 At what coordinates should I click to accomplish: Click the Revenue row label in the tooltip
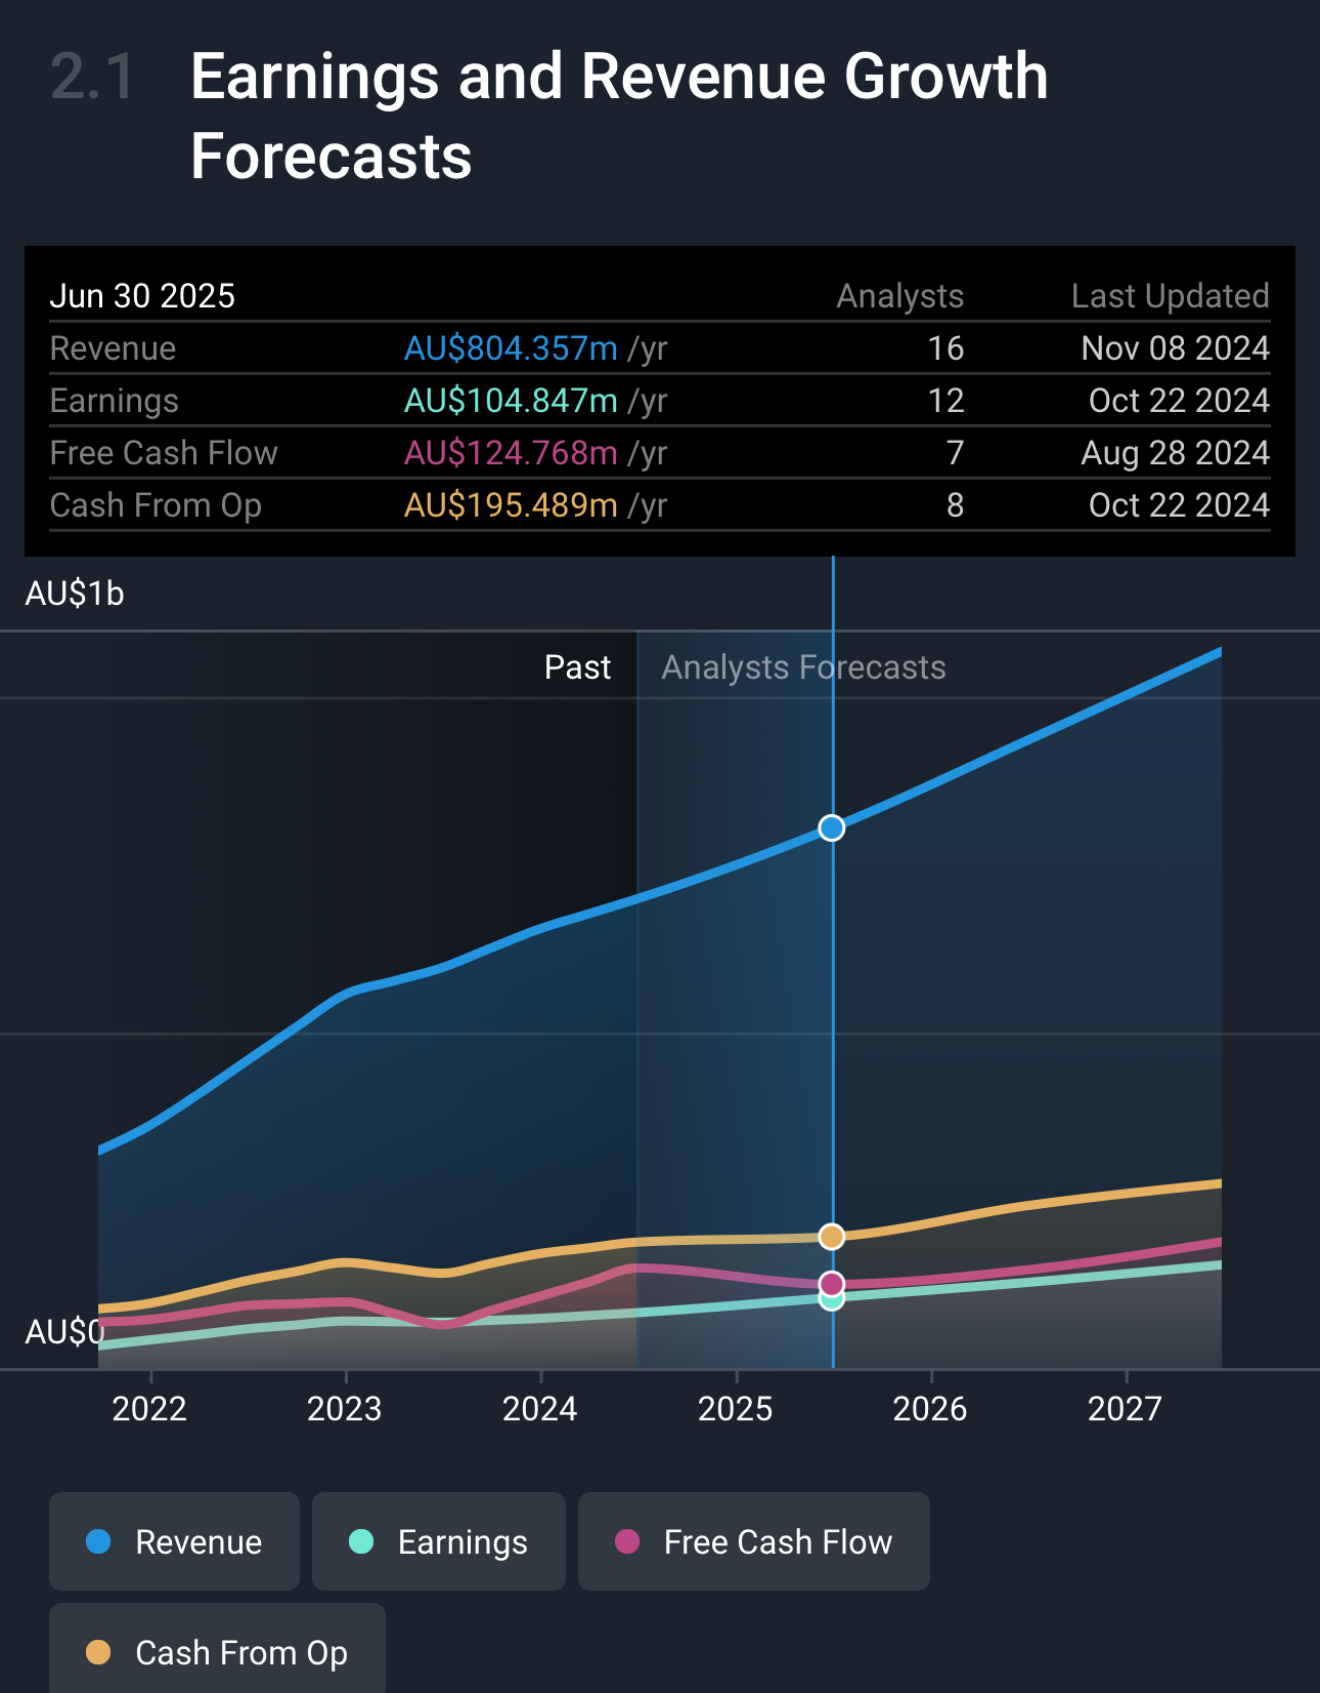click(x=113, y=348)
